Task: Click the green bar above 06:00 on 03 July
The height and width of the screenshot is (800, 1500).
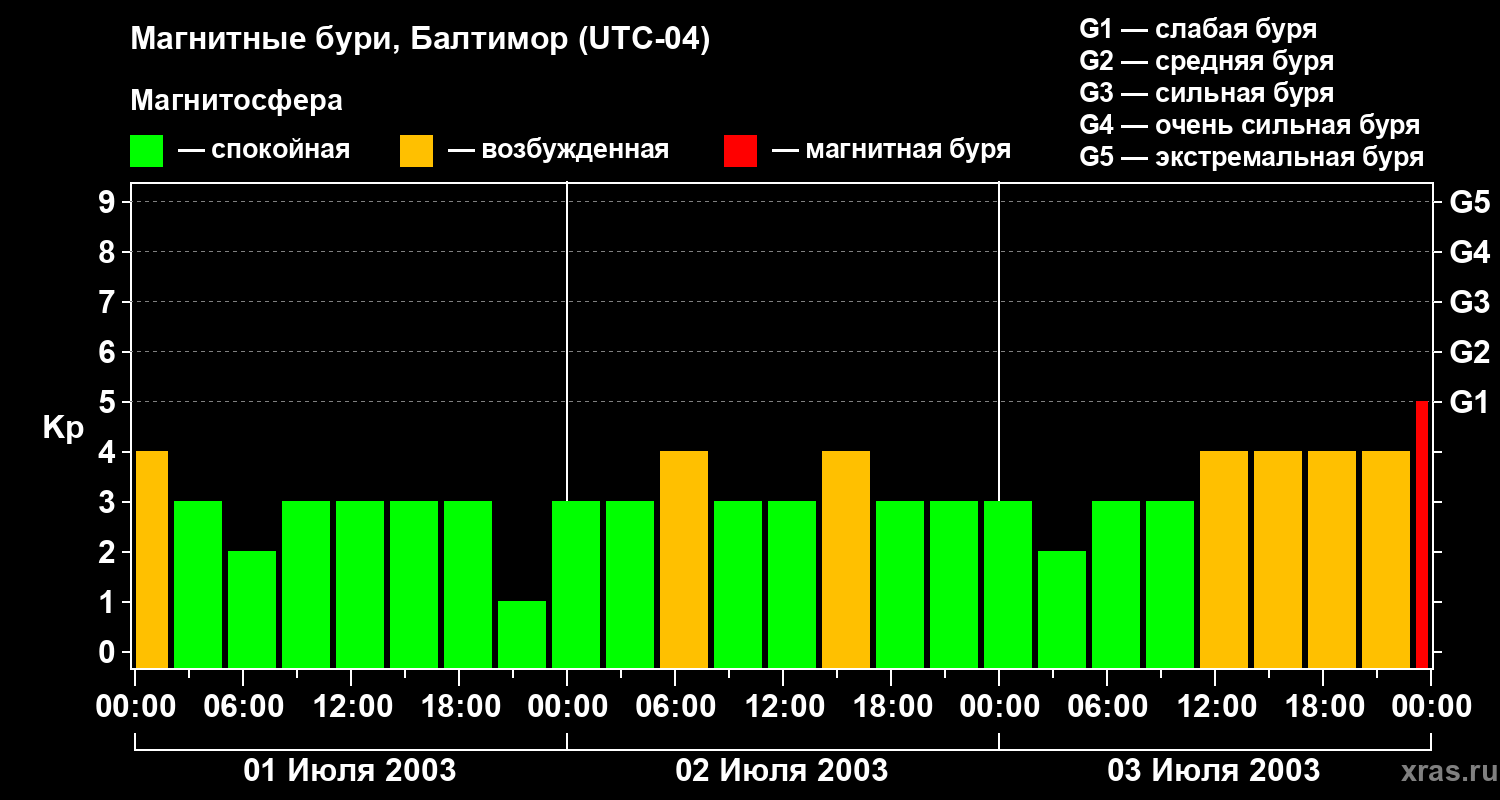Action: [1116, 584]
